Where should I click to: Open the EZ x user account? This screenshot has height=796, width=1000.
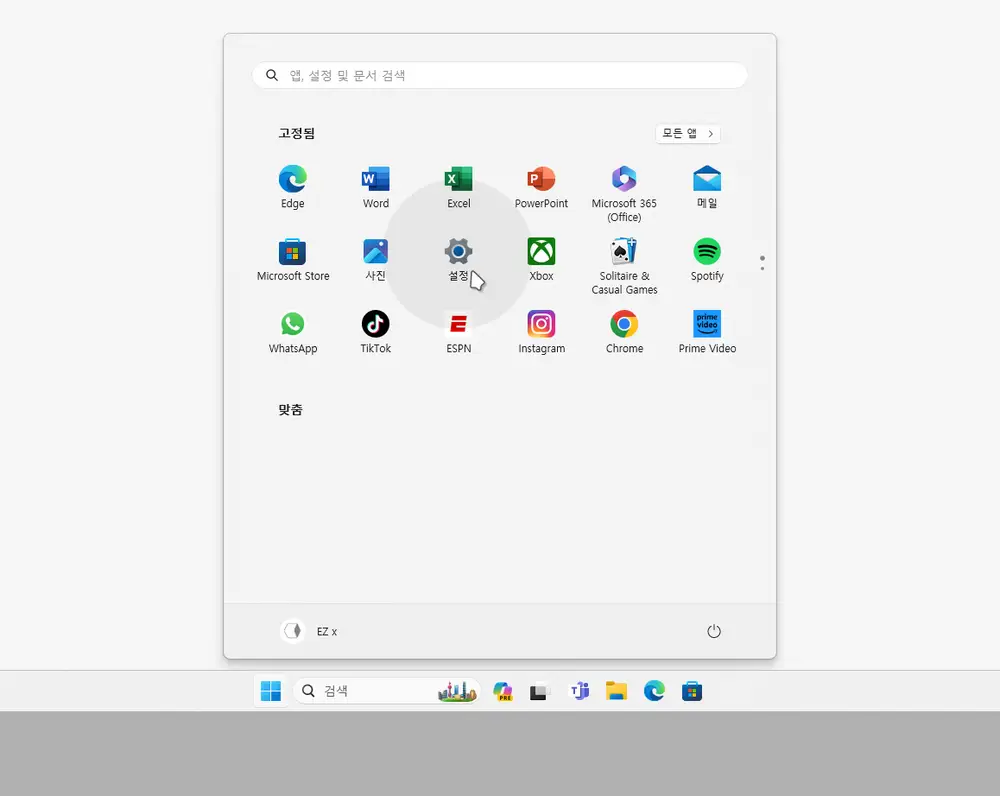tap(309, 631)
